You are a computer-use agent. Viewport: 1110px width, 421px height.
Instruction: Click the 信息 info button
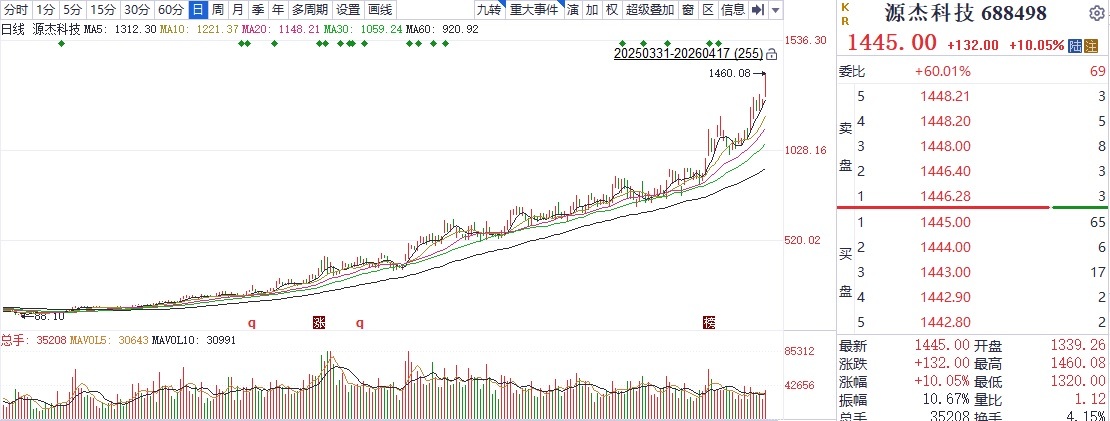pyautogui.click(x=733, y=10)
